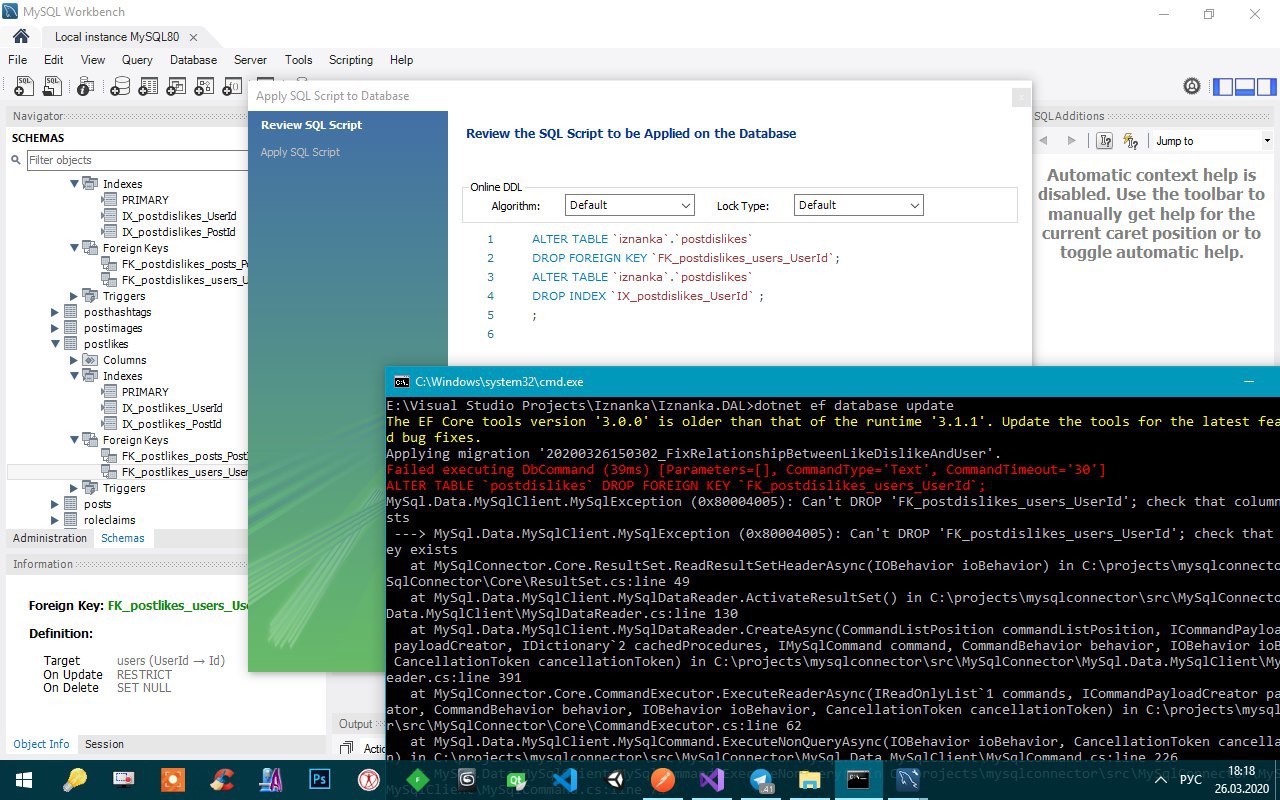Create a new SQL tab icon
Image resolution: width=1280 pixels, height=800 pixels.
tap(22, 87)
